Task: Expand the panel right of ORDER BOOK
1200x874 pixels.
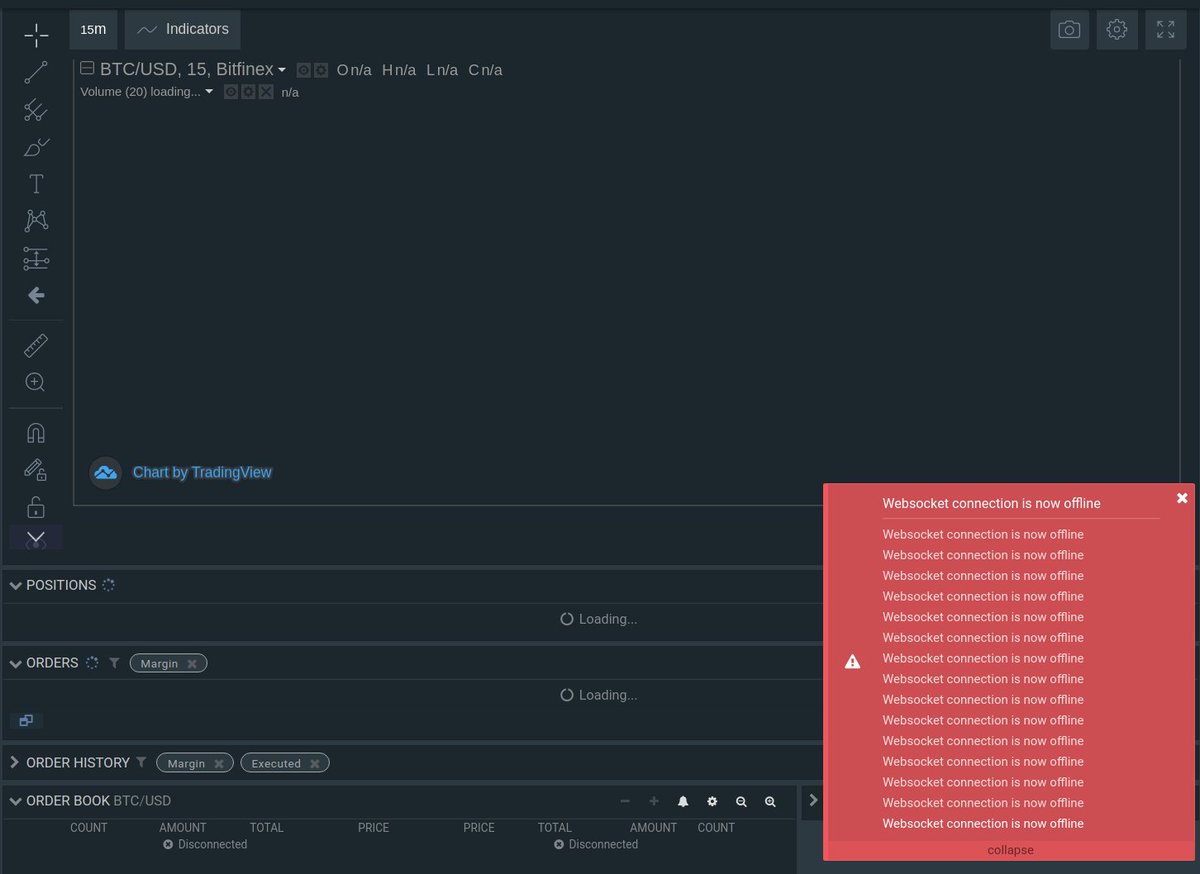Action: [813, 800]
